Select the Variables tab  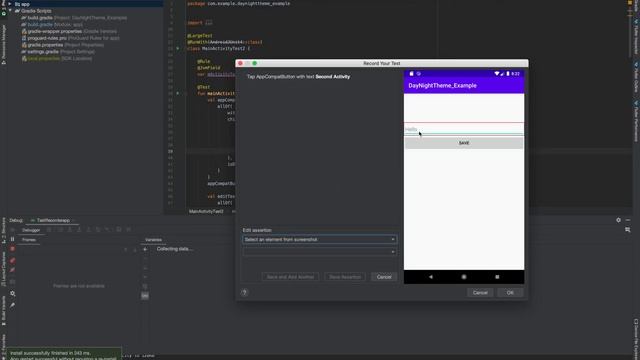(x=153, y=240)
